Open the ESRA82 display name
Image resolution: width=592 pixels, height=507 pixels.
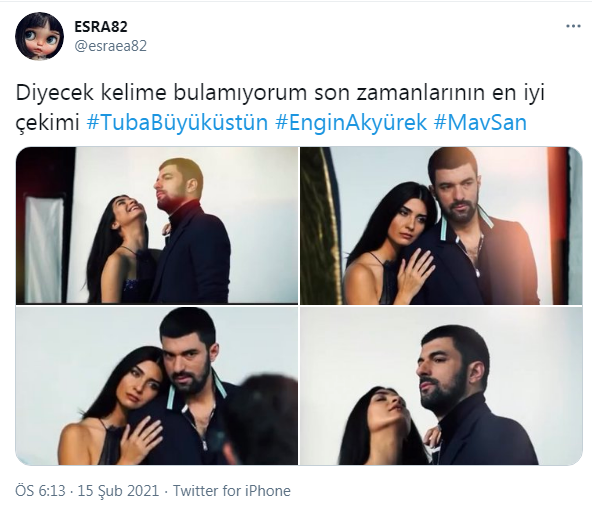tap(101, 26)
